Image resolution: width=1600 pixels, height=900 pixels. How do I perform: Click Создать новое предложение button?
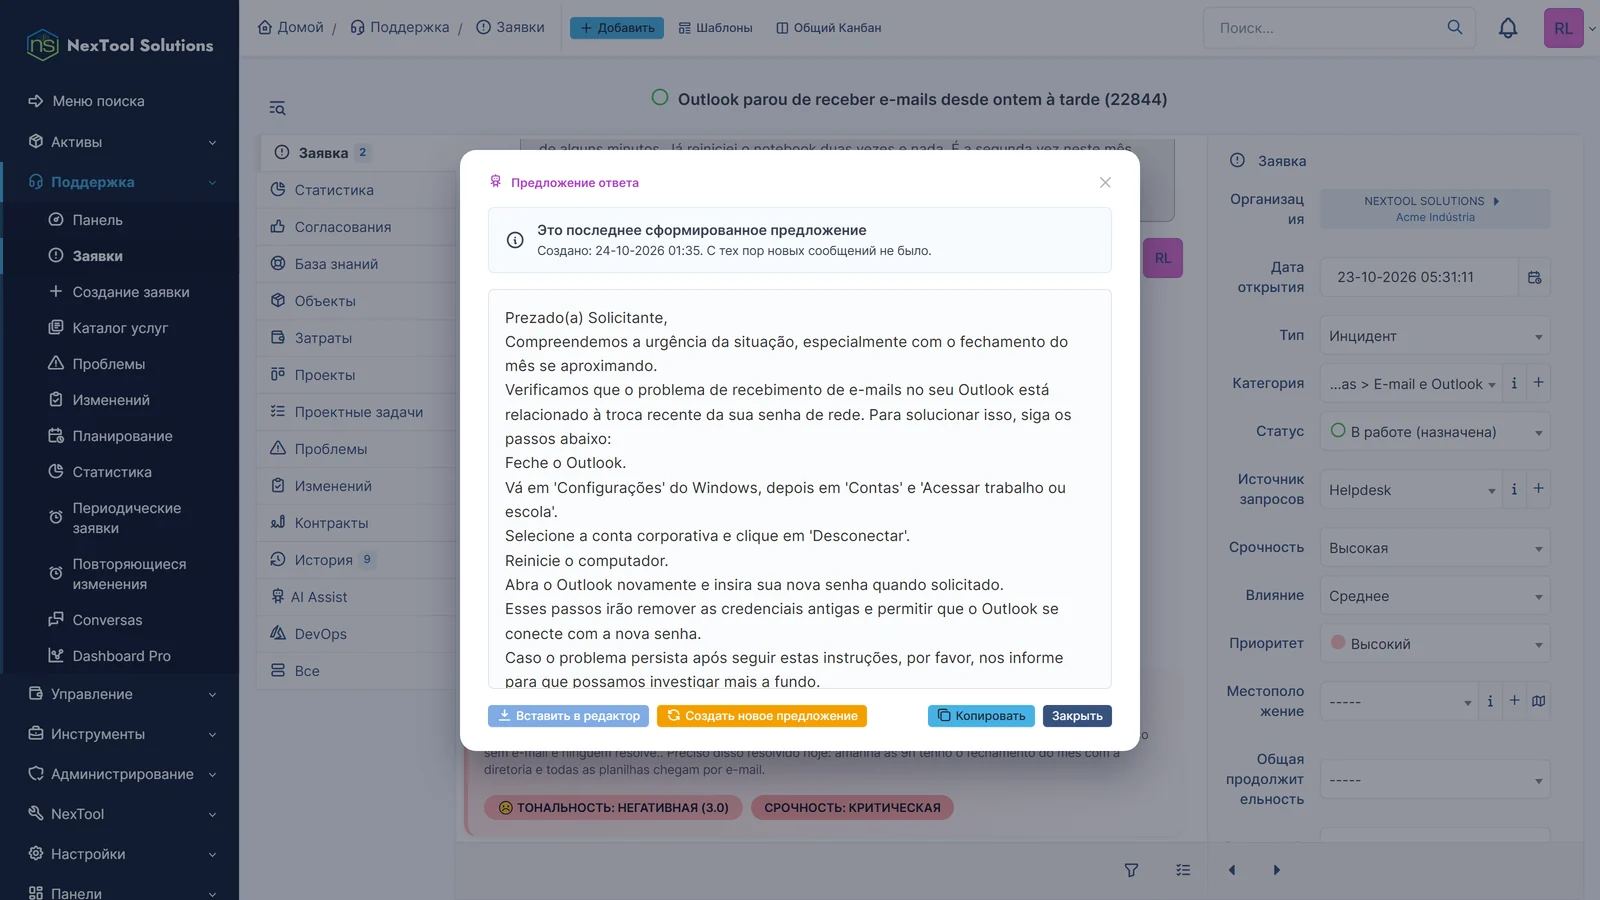(x=762, y=716)
